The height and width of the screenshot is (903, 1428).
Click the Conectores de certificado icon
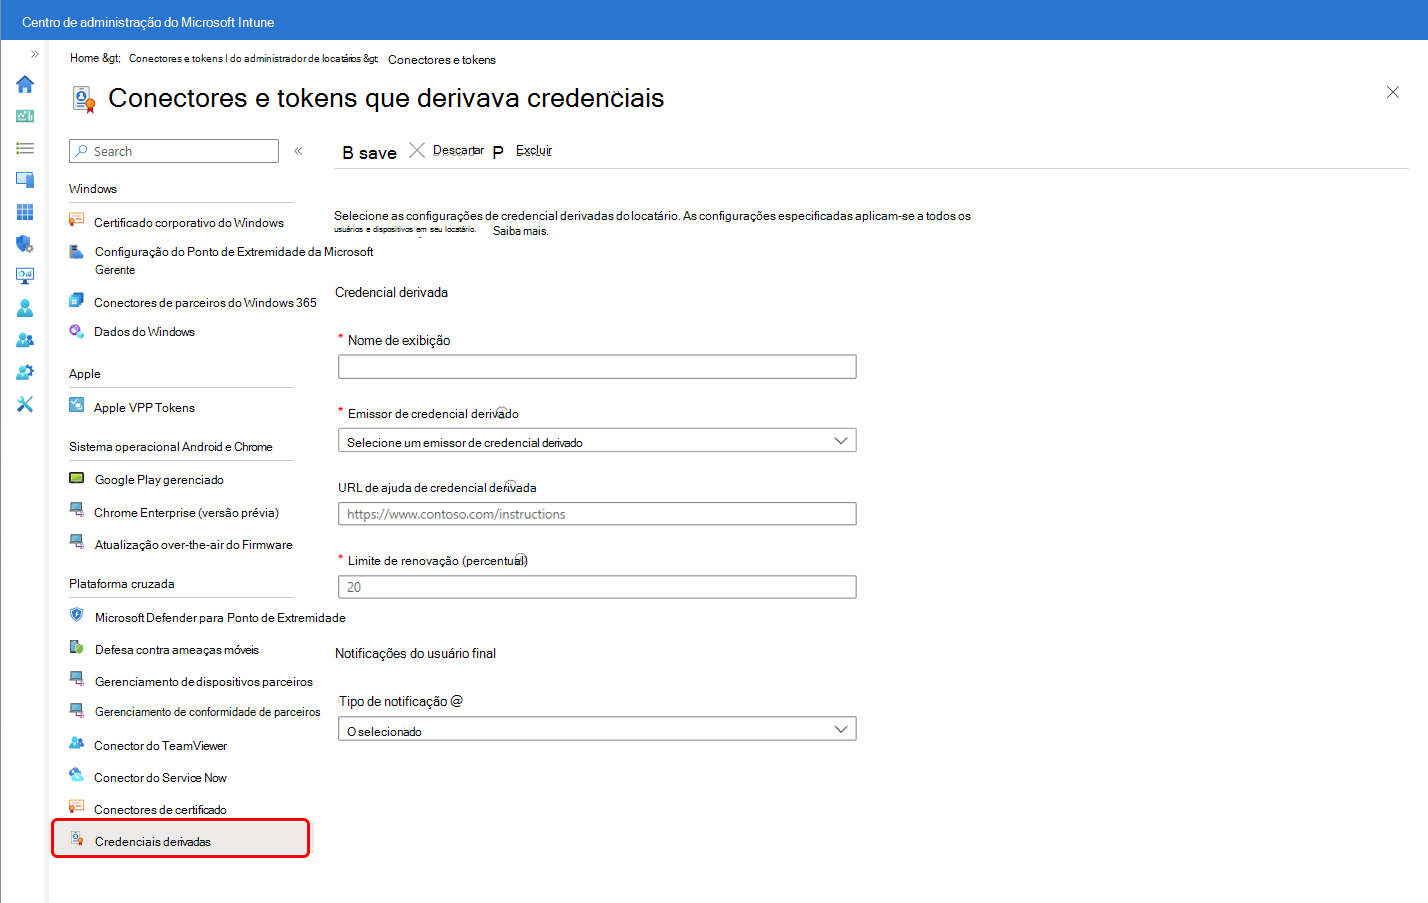[x=76, y=806]
